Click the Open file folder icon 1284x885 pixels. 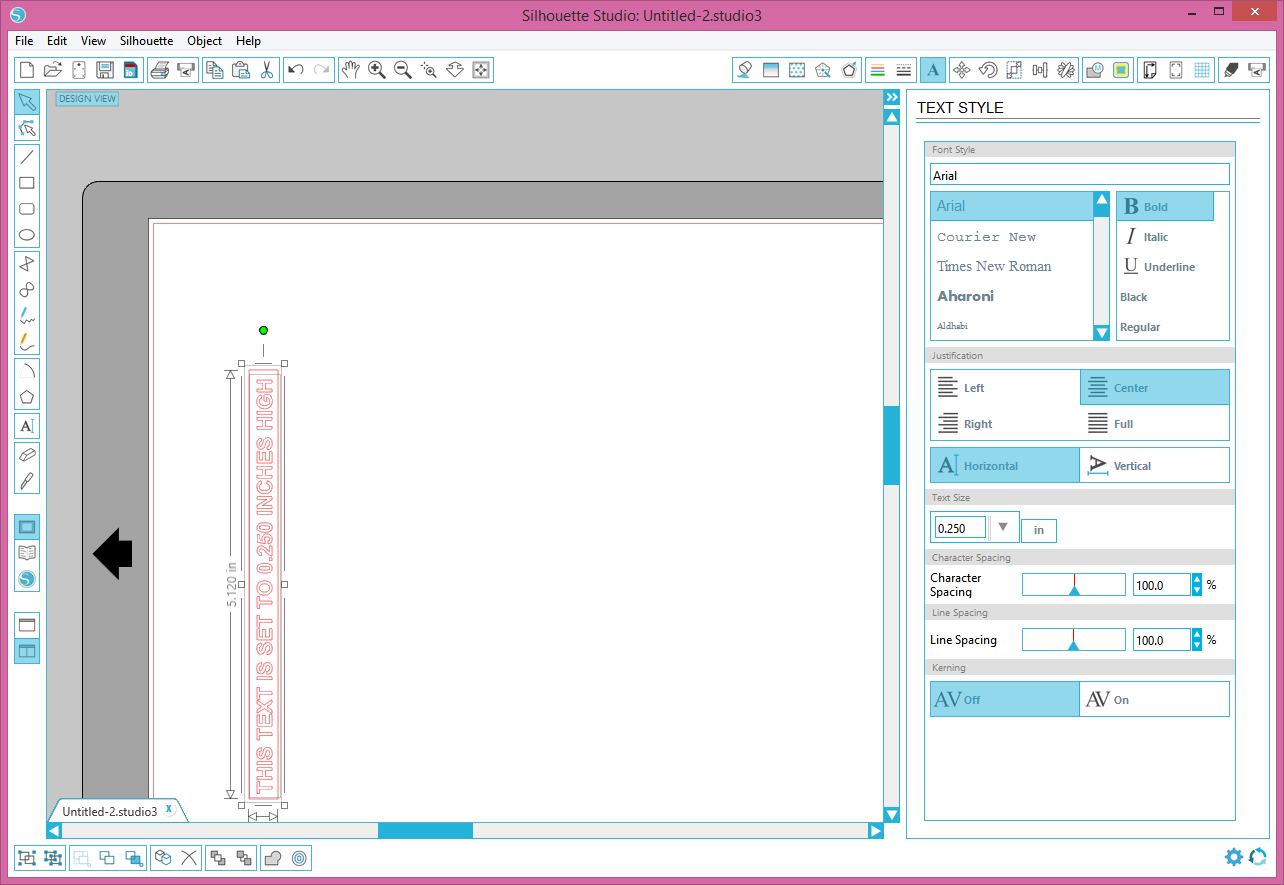(53, 70)
